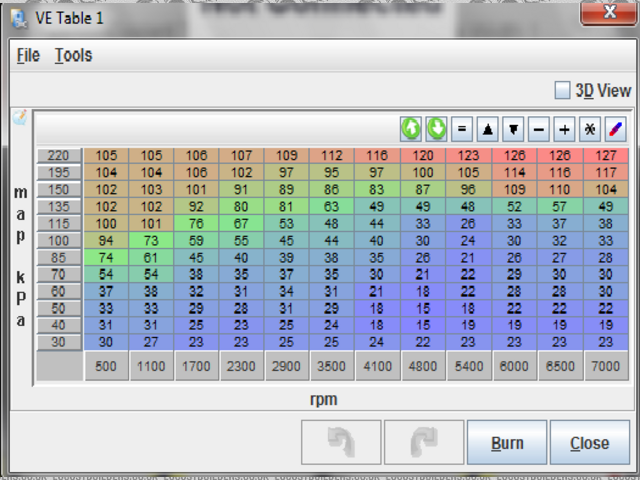Click the greyed-out undo arrow button
This screenshot has height=480, width=640.
[341, 442]
